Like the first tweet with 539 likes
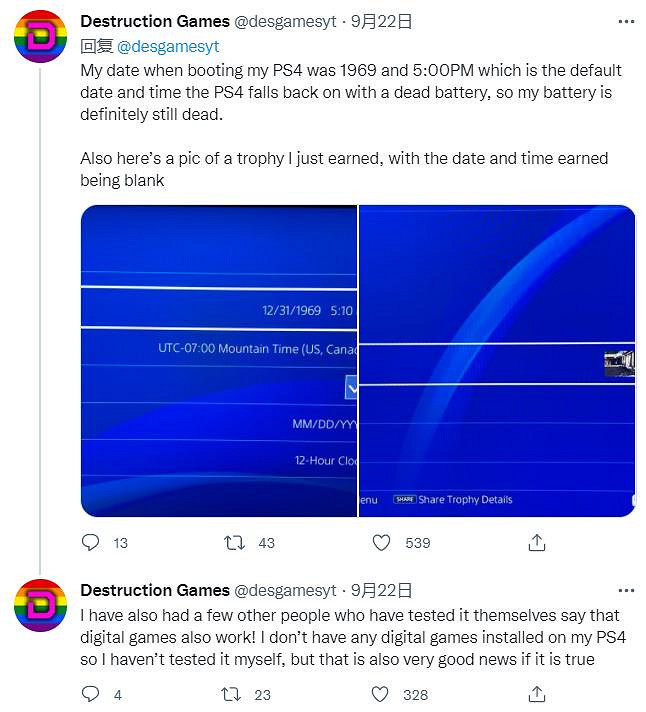 coord(381,542)
